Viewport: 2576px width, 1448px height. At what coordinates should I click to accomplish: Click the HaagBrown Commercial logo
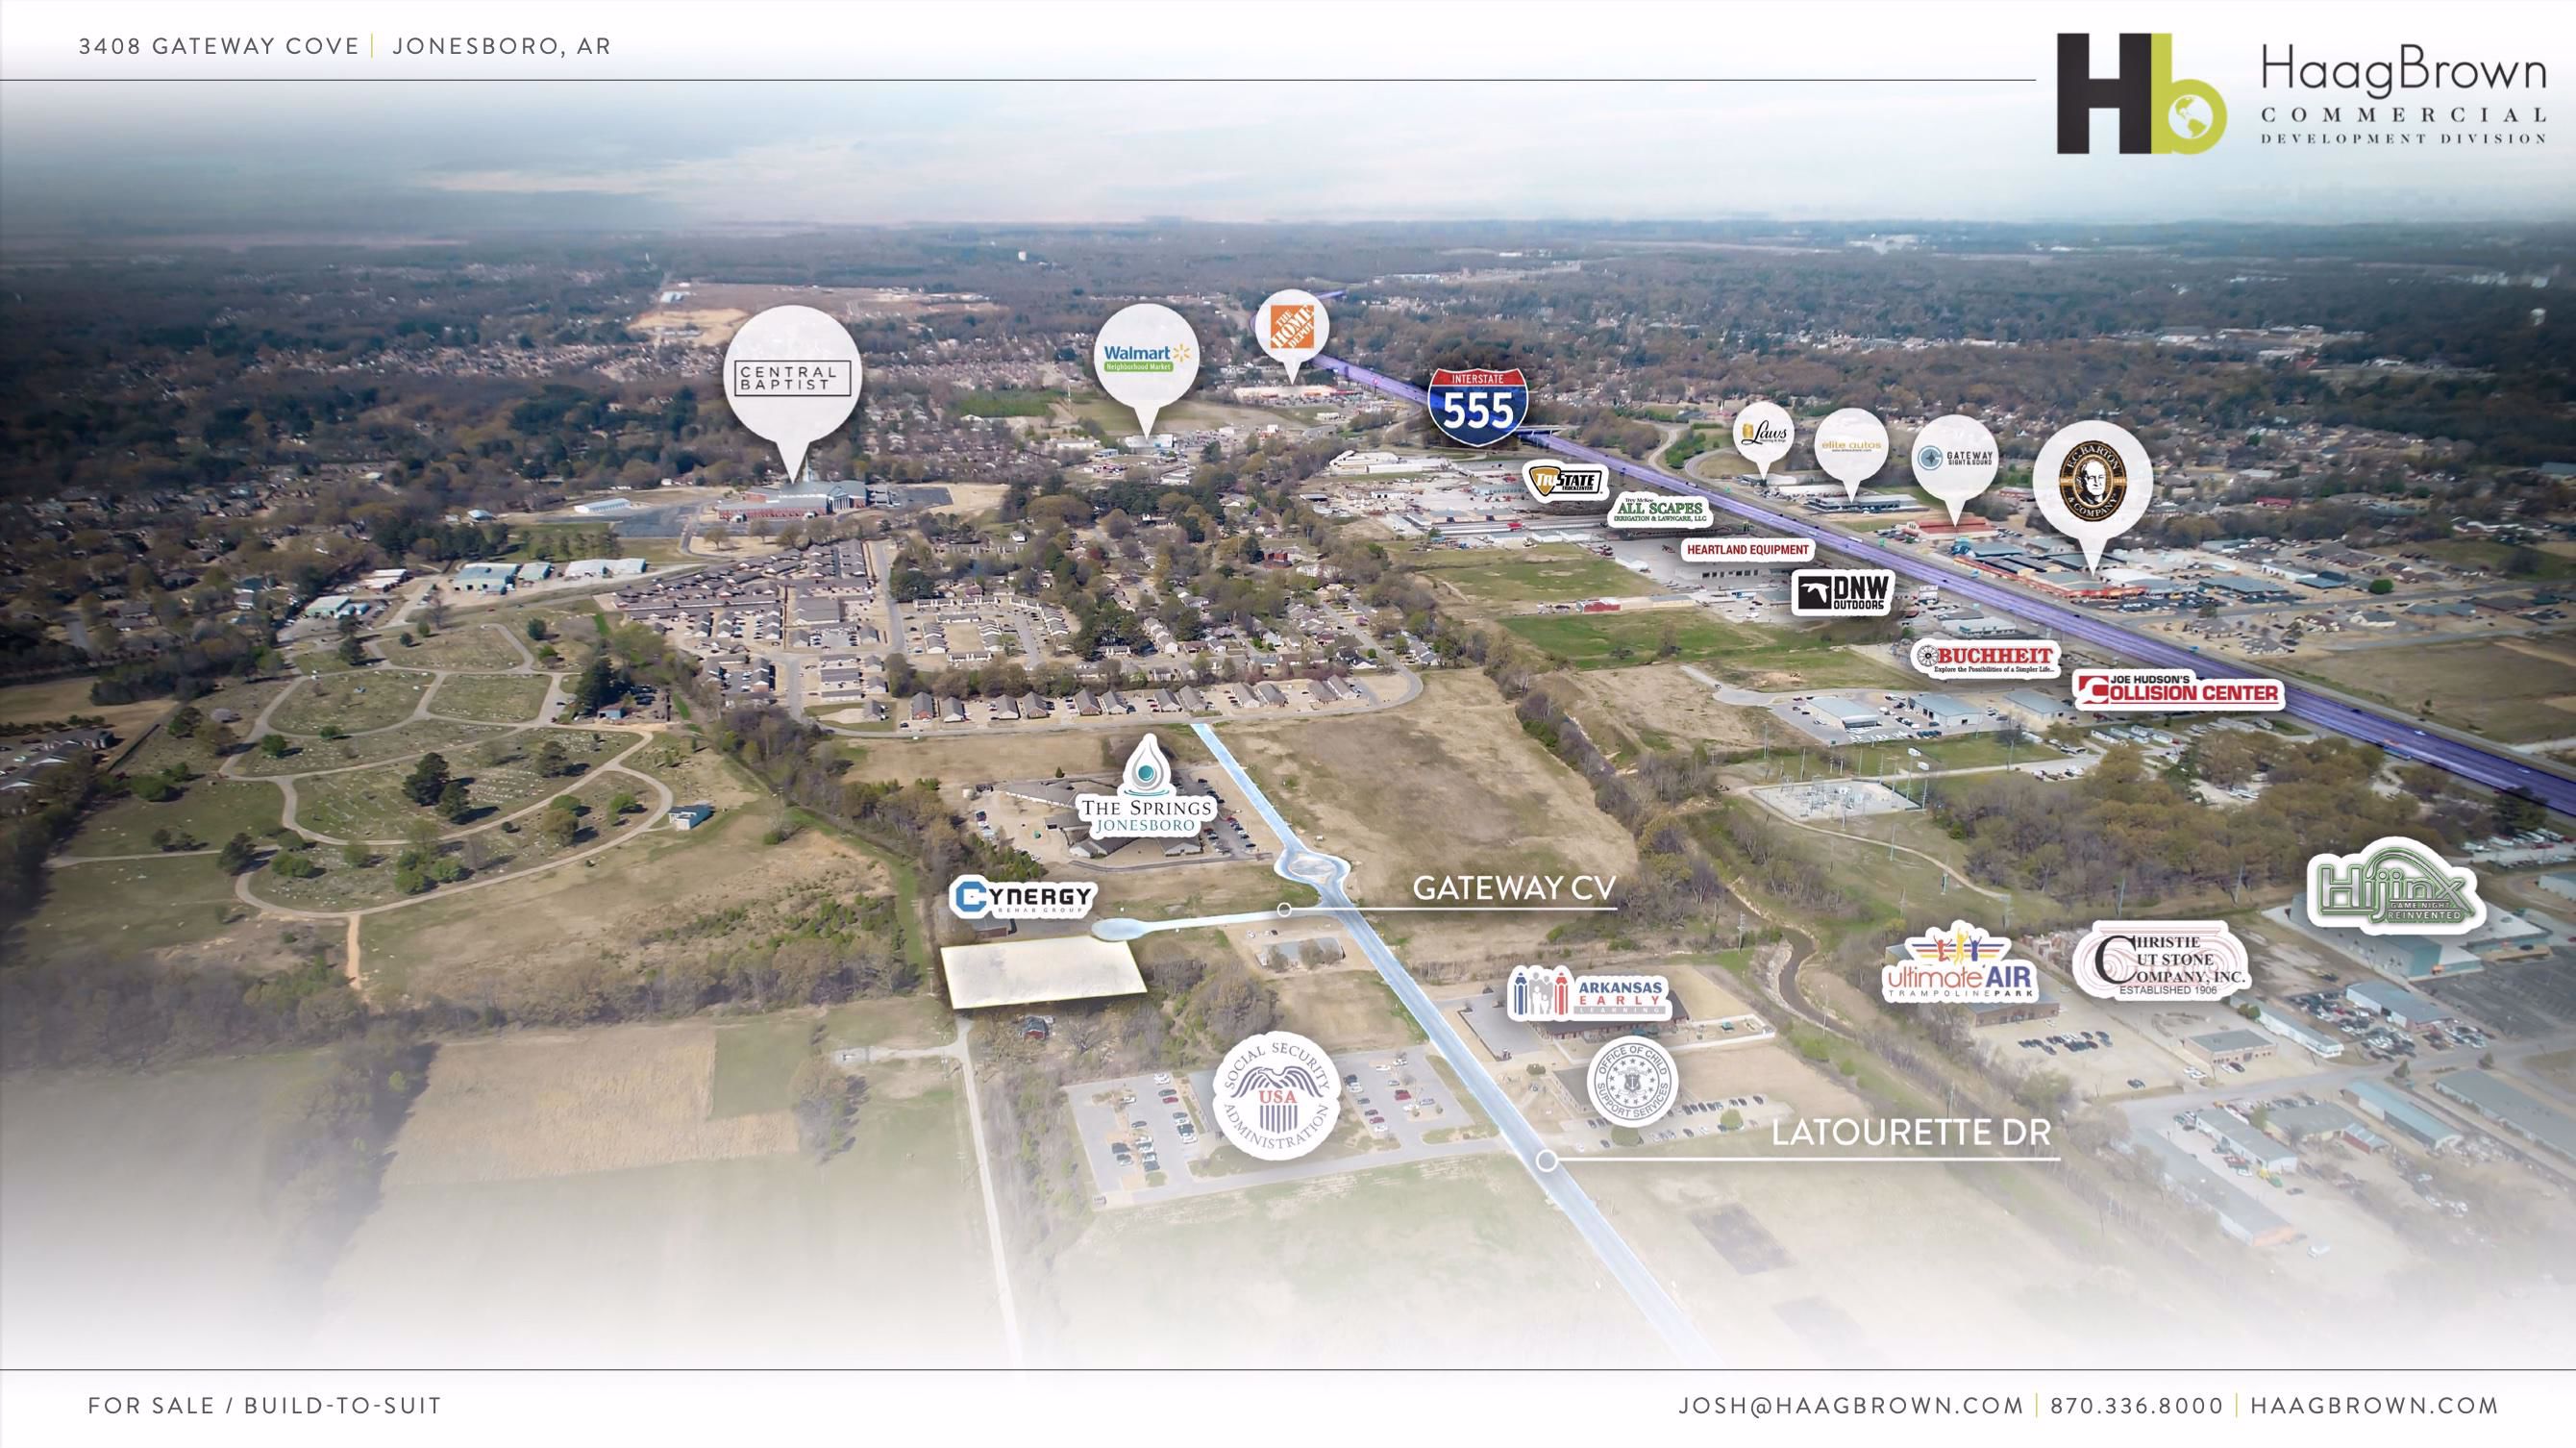coord(2301,93)
